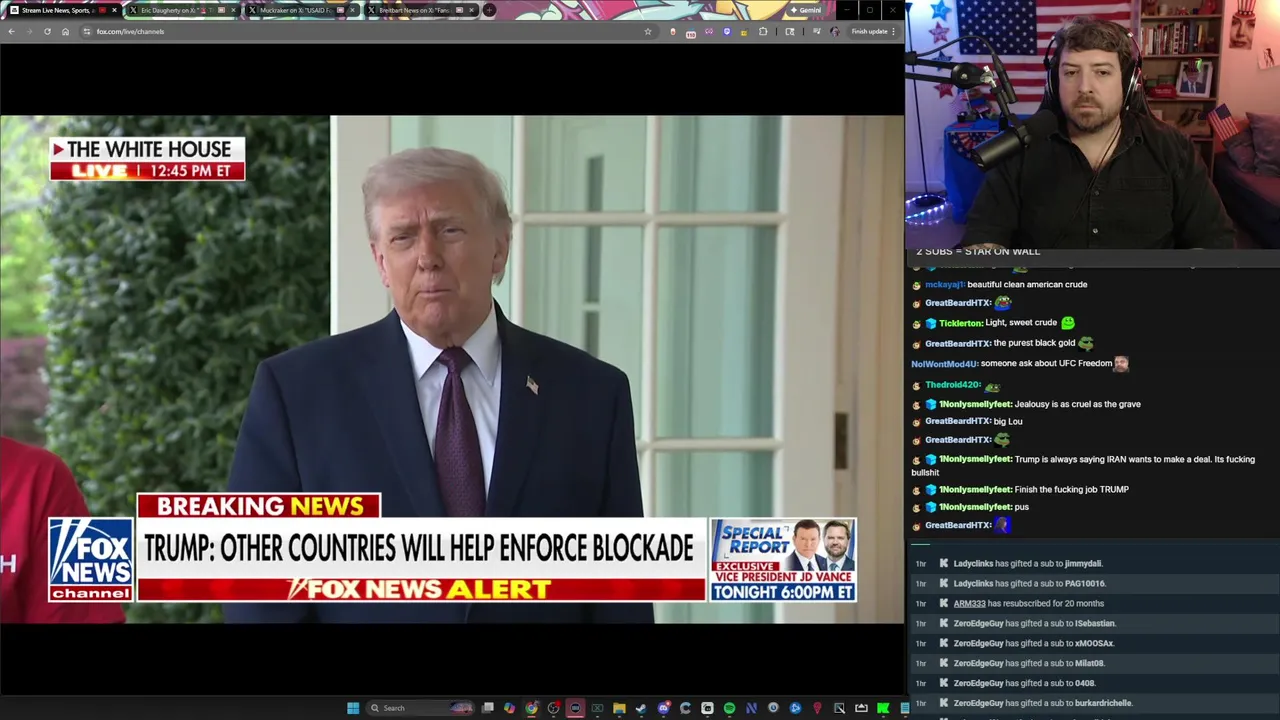1280x720 pixels.
Task: Click 'ZeroEdgeGuy has gifted a sub to ISebastian' event
Action: [1034, 623]
